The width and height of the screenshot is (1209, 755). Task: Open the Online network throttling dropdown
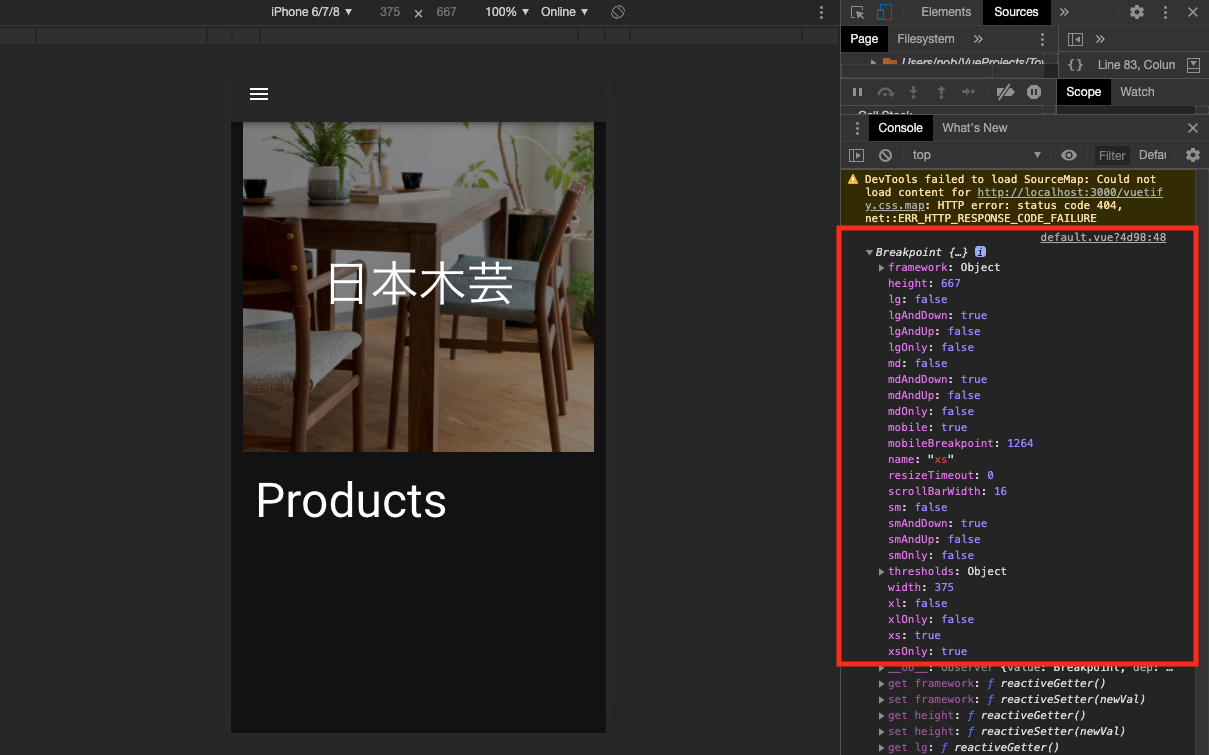tap(564, 12)
